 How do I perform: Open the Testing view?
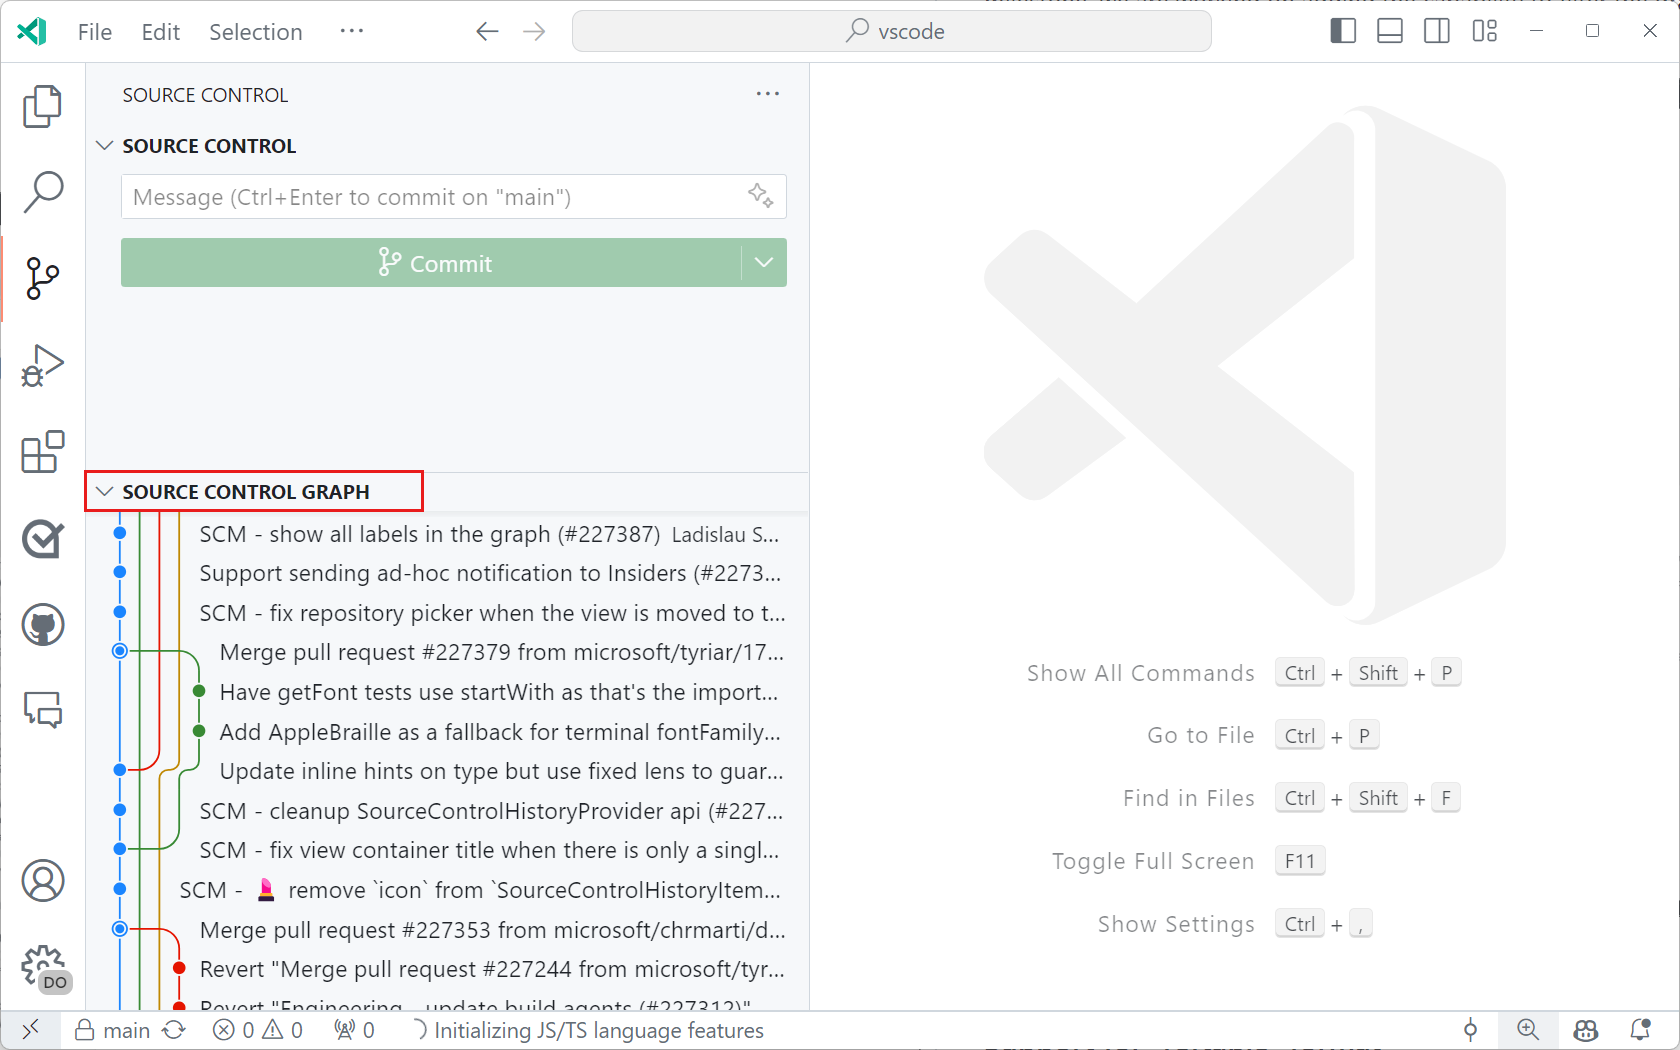42,539
